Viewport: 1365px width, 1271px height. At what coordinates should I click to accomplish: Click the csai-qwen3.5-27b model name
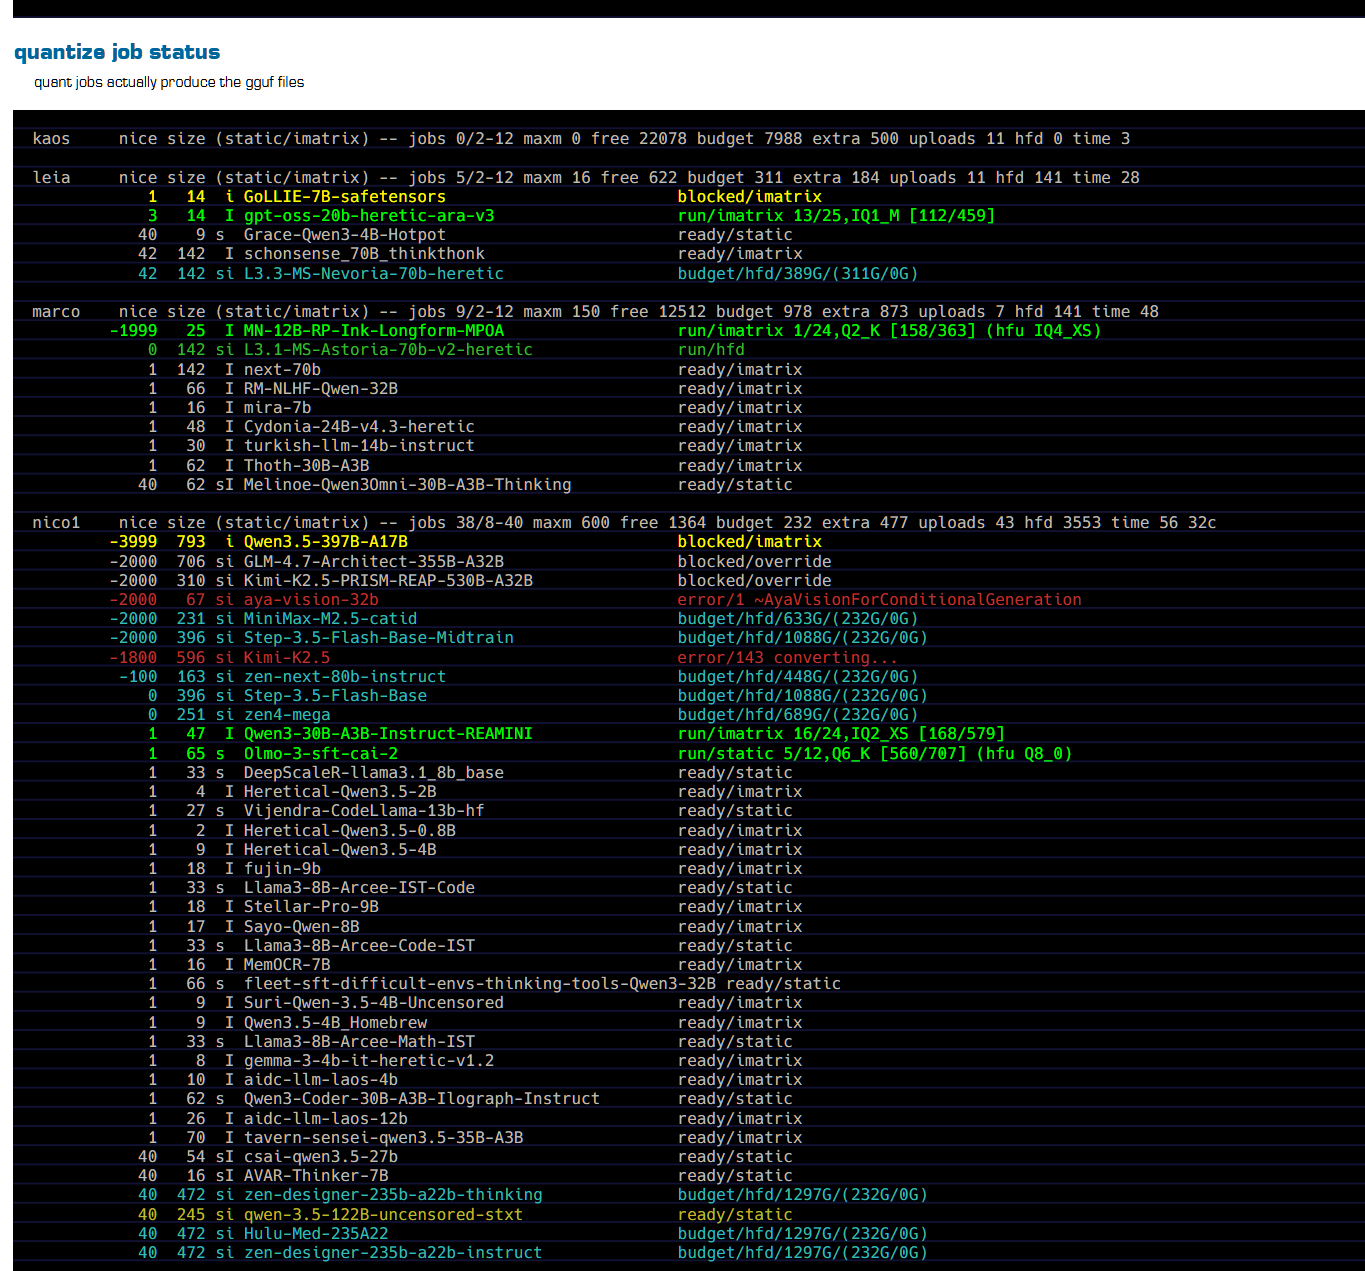pyautogui.click(x=321, y=1157)
